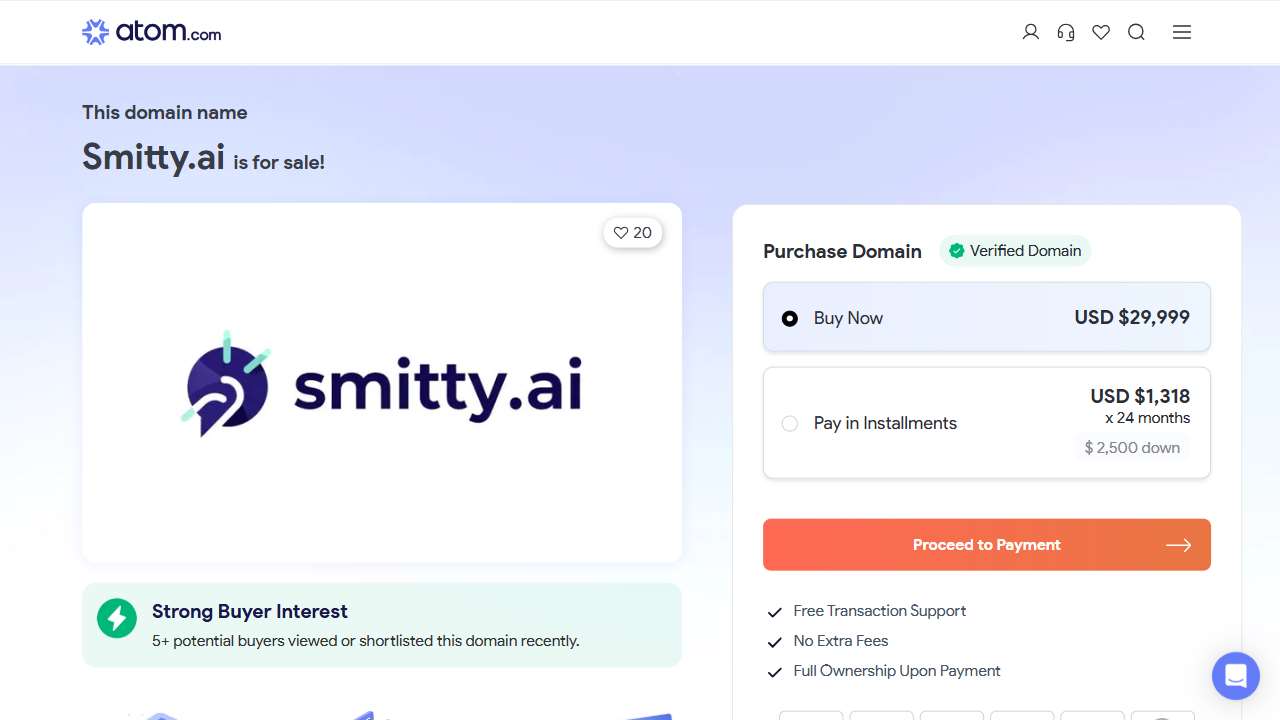The height and width of the screenshot is (720, 1280).
Task: Select the Pay in Installments radio option
Action: click(x=790, y=423)
